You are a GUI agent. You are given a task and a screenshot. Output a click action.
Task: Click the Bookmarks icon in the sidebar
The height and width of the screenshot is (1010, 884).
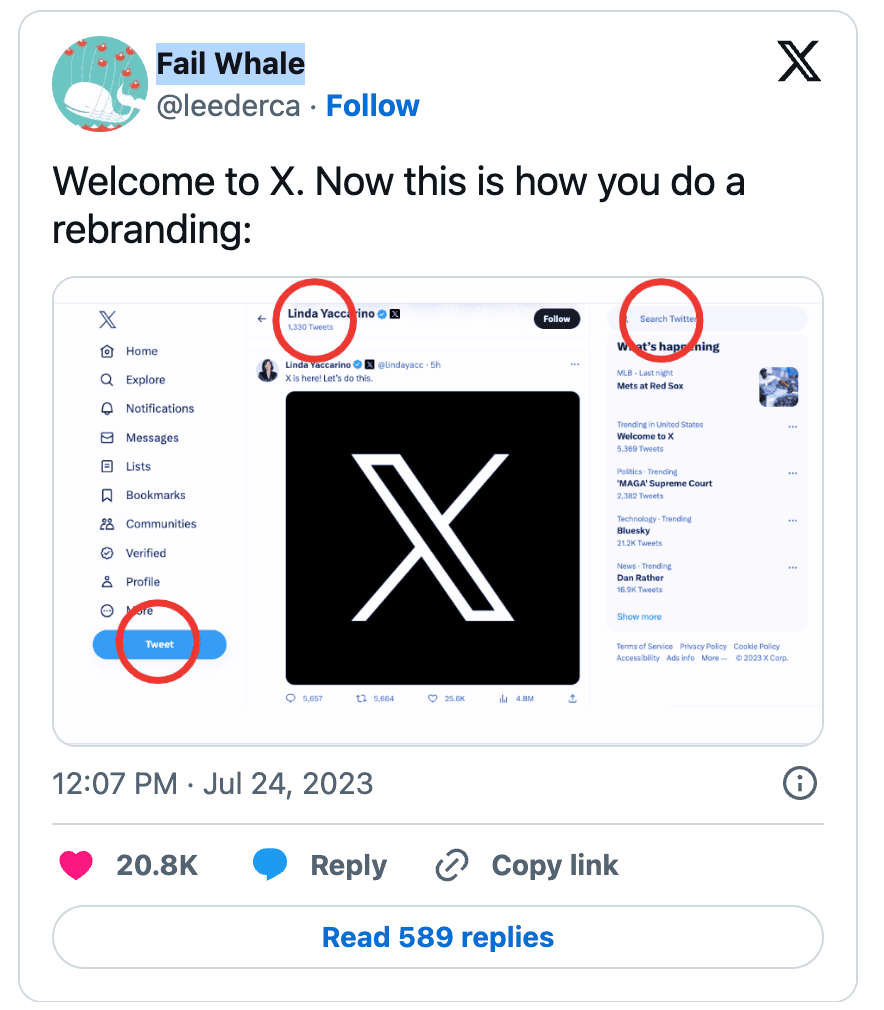click(105, 495)
